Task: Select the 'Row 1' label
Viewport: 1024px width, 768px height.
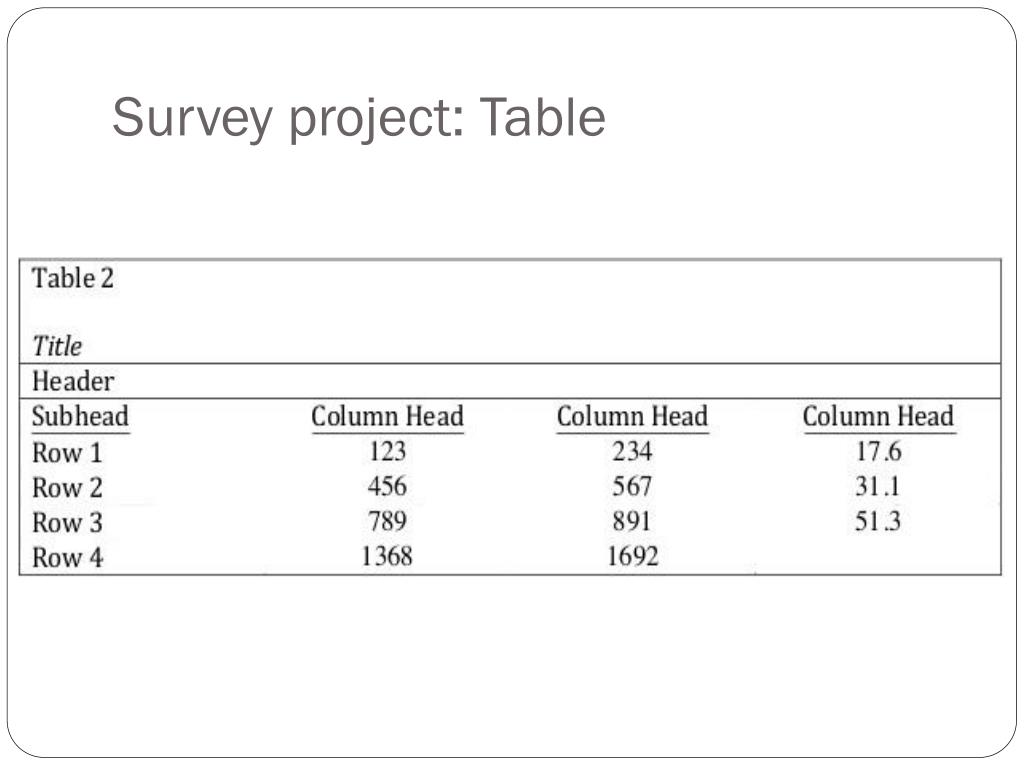Action: 67,453
